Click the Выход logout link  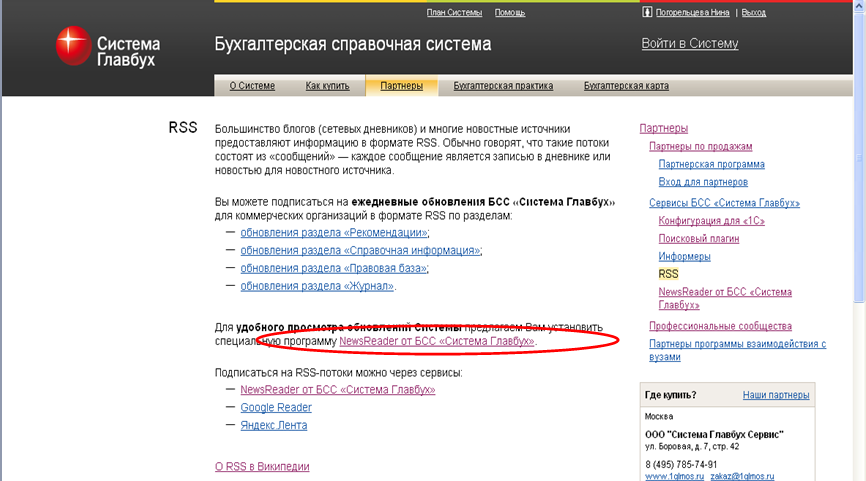pyautogui.click(x=754, y=12)
